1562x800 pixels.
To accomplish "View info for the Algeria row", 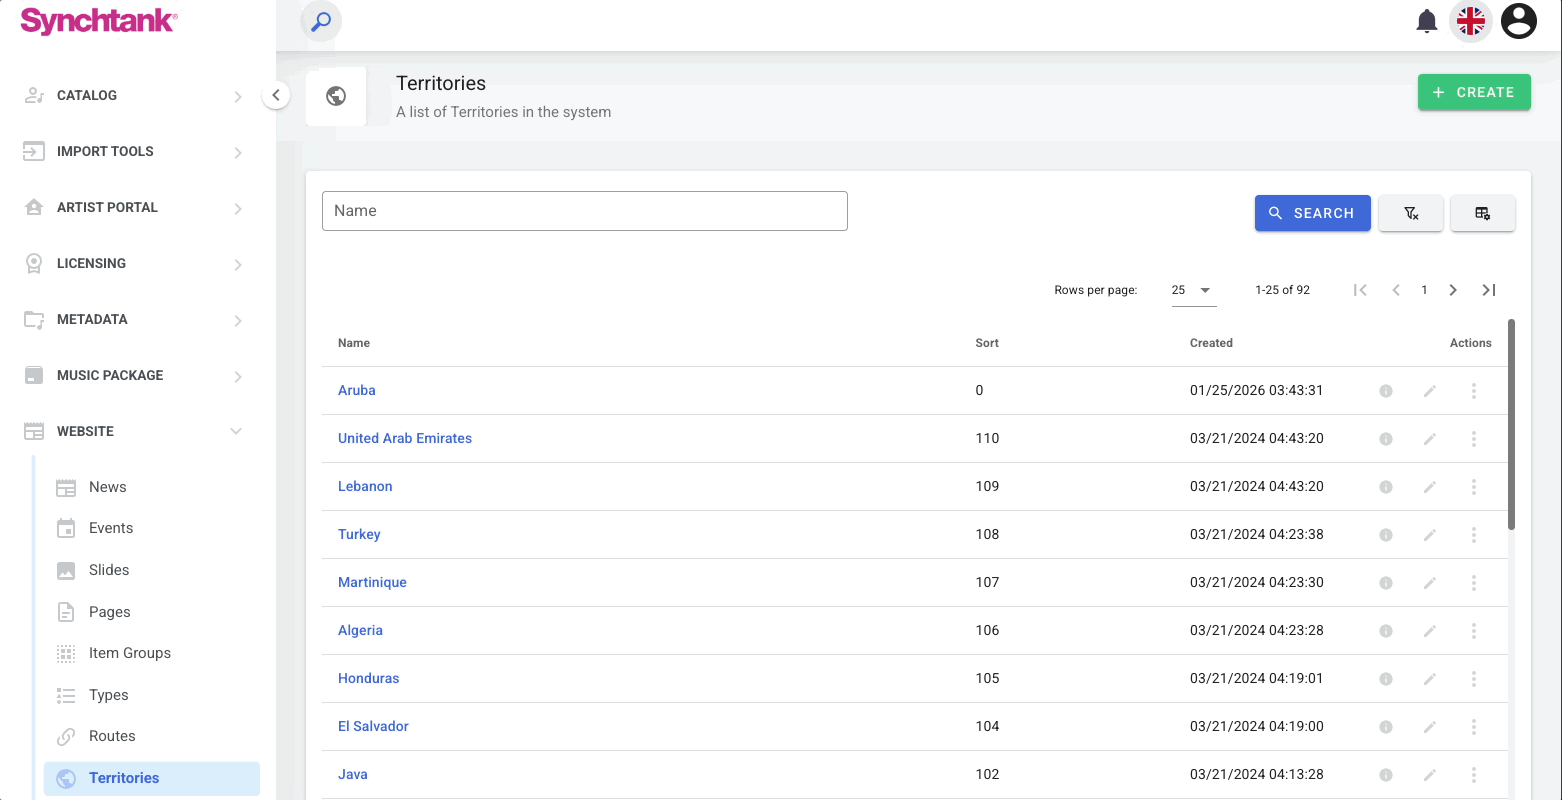I will click(1386, 631).
